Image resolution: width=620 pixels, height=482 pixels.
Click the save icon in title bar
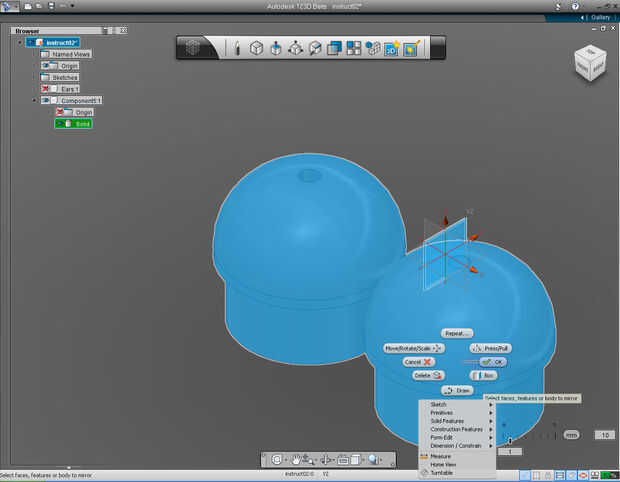coord(51,6)
